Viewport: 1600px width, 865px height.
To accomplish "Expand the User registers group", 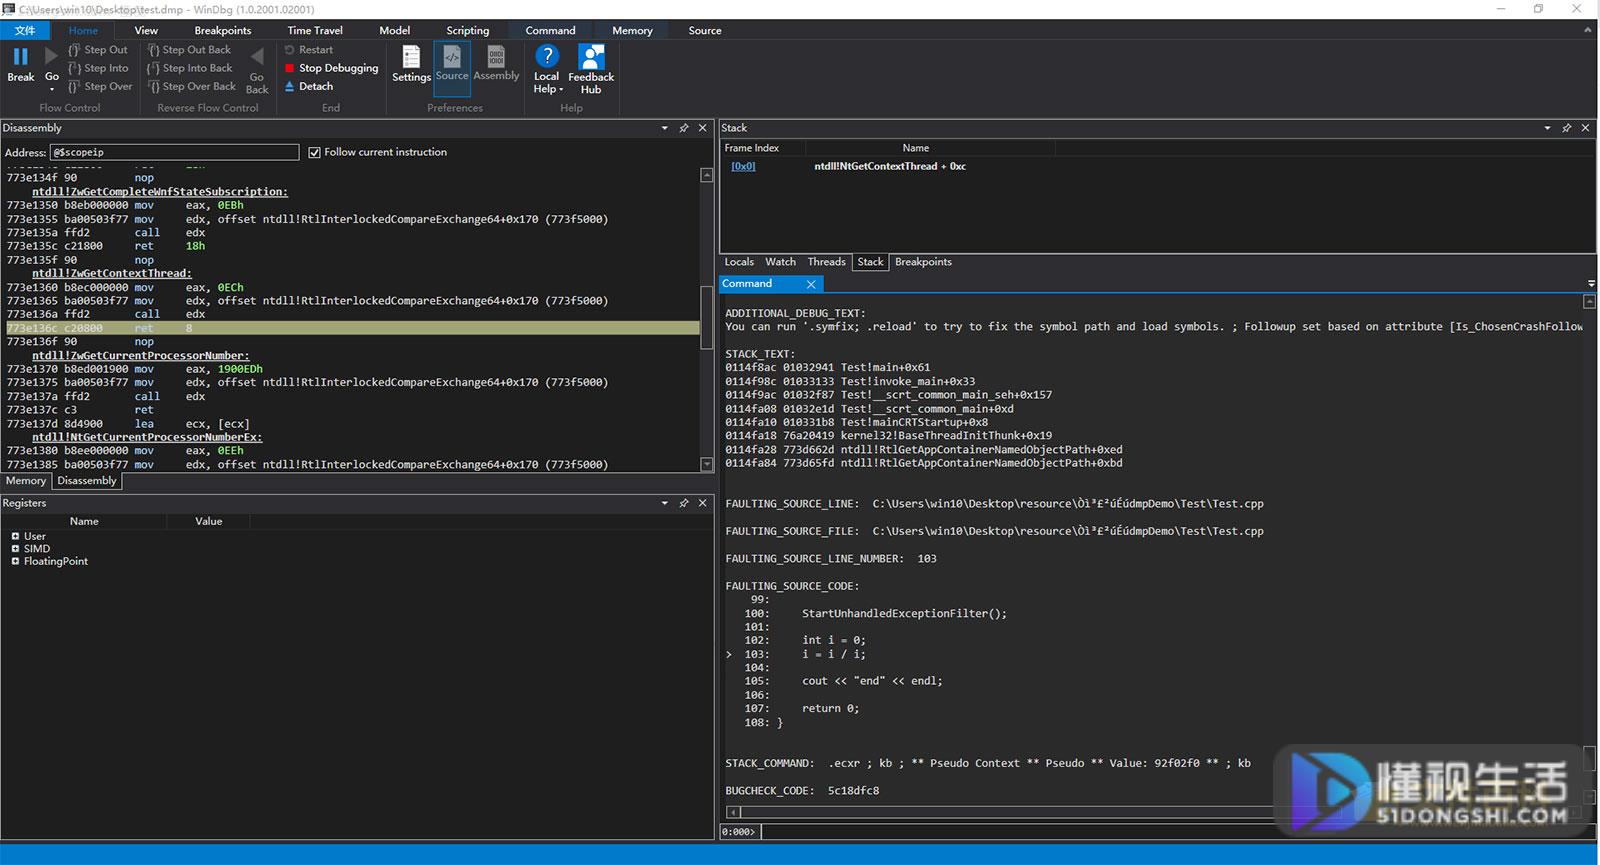I will pyautogui.click(x=15, y=536).
